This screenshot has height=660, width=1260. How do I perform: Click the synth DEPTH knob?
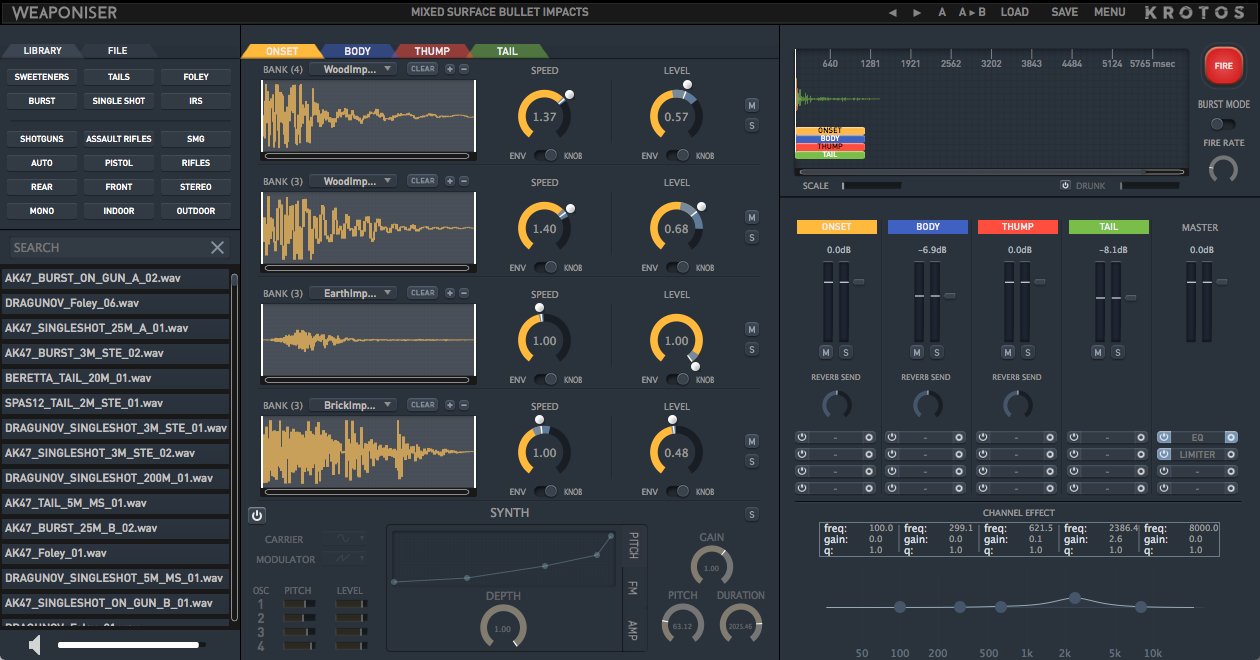coord(503,627)
